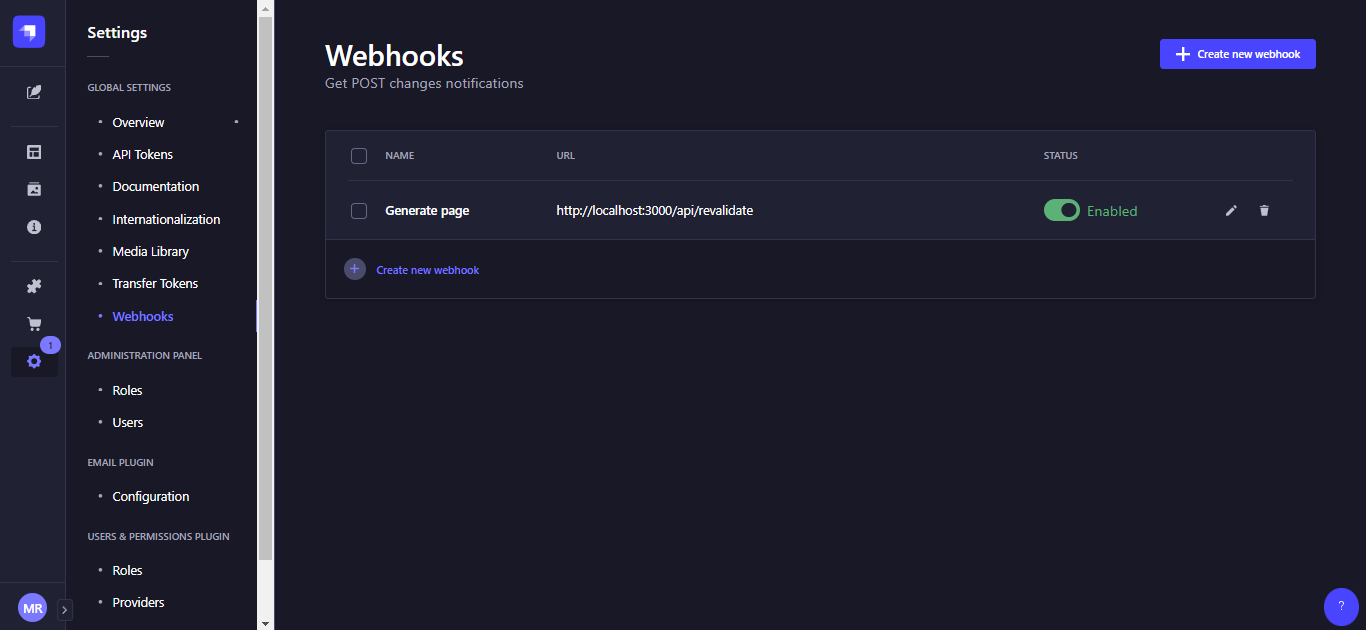Go to API Tokens settings
Viewport: 1366px width, 630px height.
(142, 155)
